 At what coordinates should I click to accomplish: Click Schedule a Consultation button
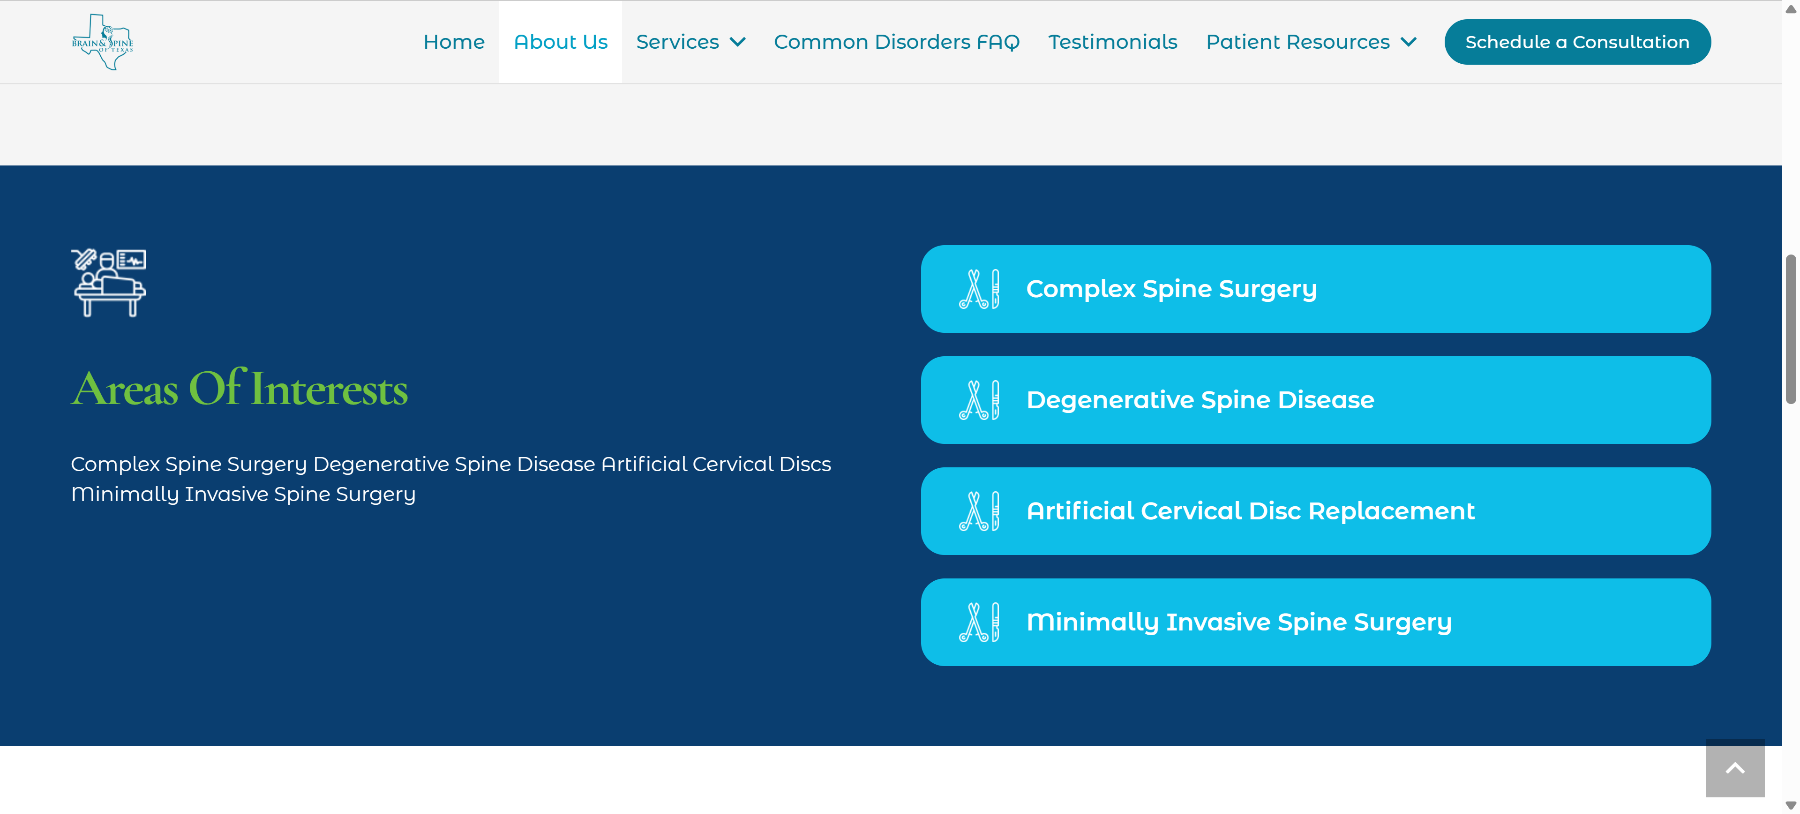[x=1577, y=42]
